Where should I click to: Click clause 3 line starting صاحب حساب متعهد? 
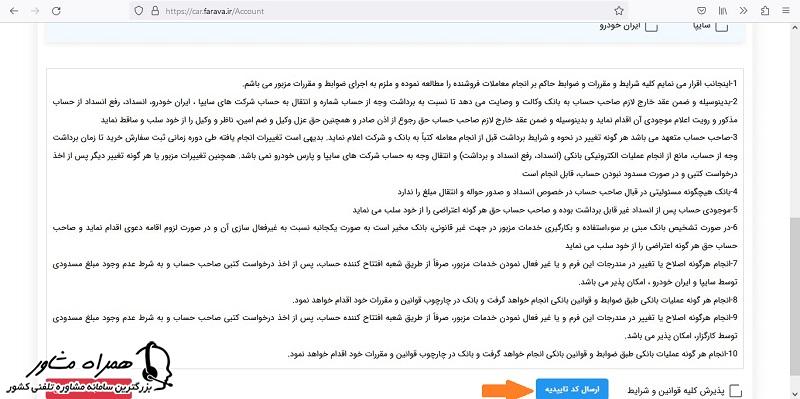(x=395, y=137)
